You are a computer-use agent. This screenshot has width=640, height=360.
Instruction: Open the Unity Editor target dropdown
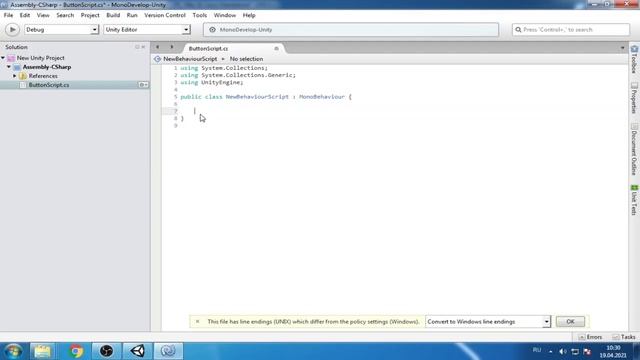[147, 29]
